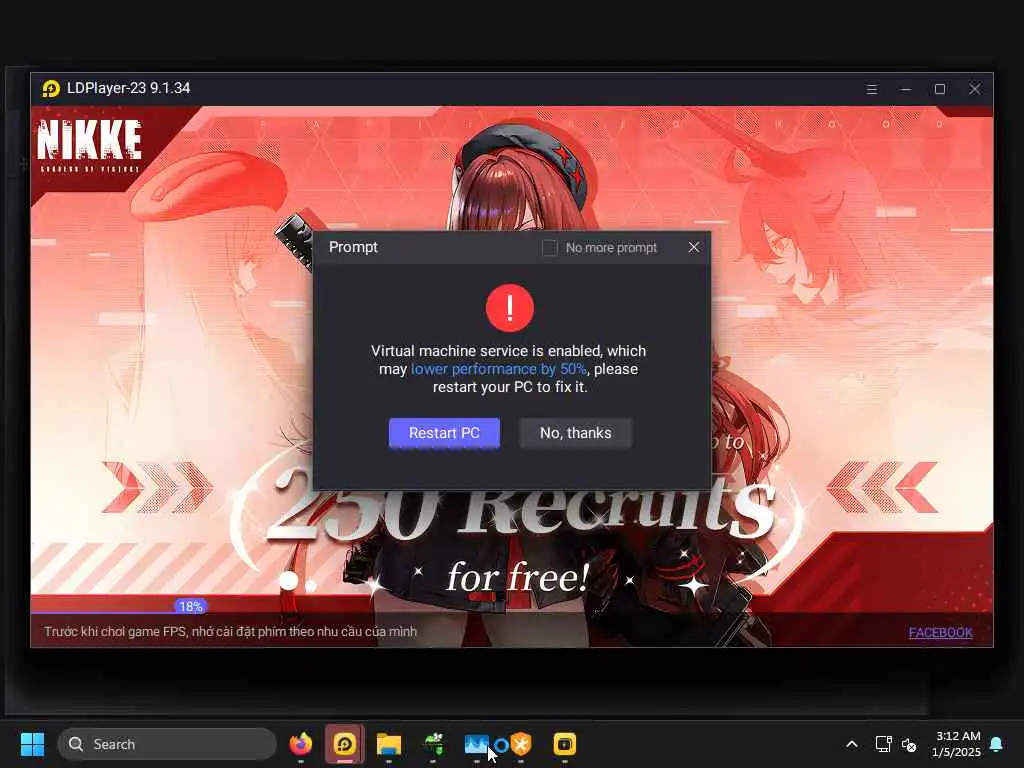Open the green bug taskbar app
Viewport: 1024px width, 768px height.
point(433,744)
